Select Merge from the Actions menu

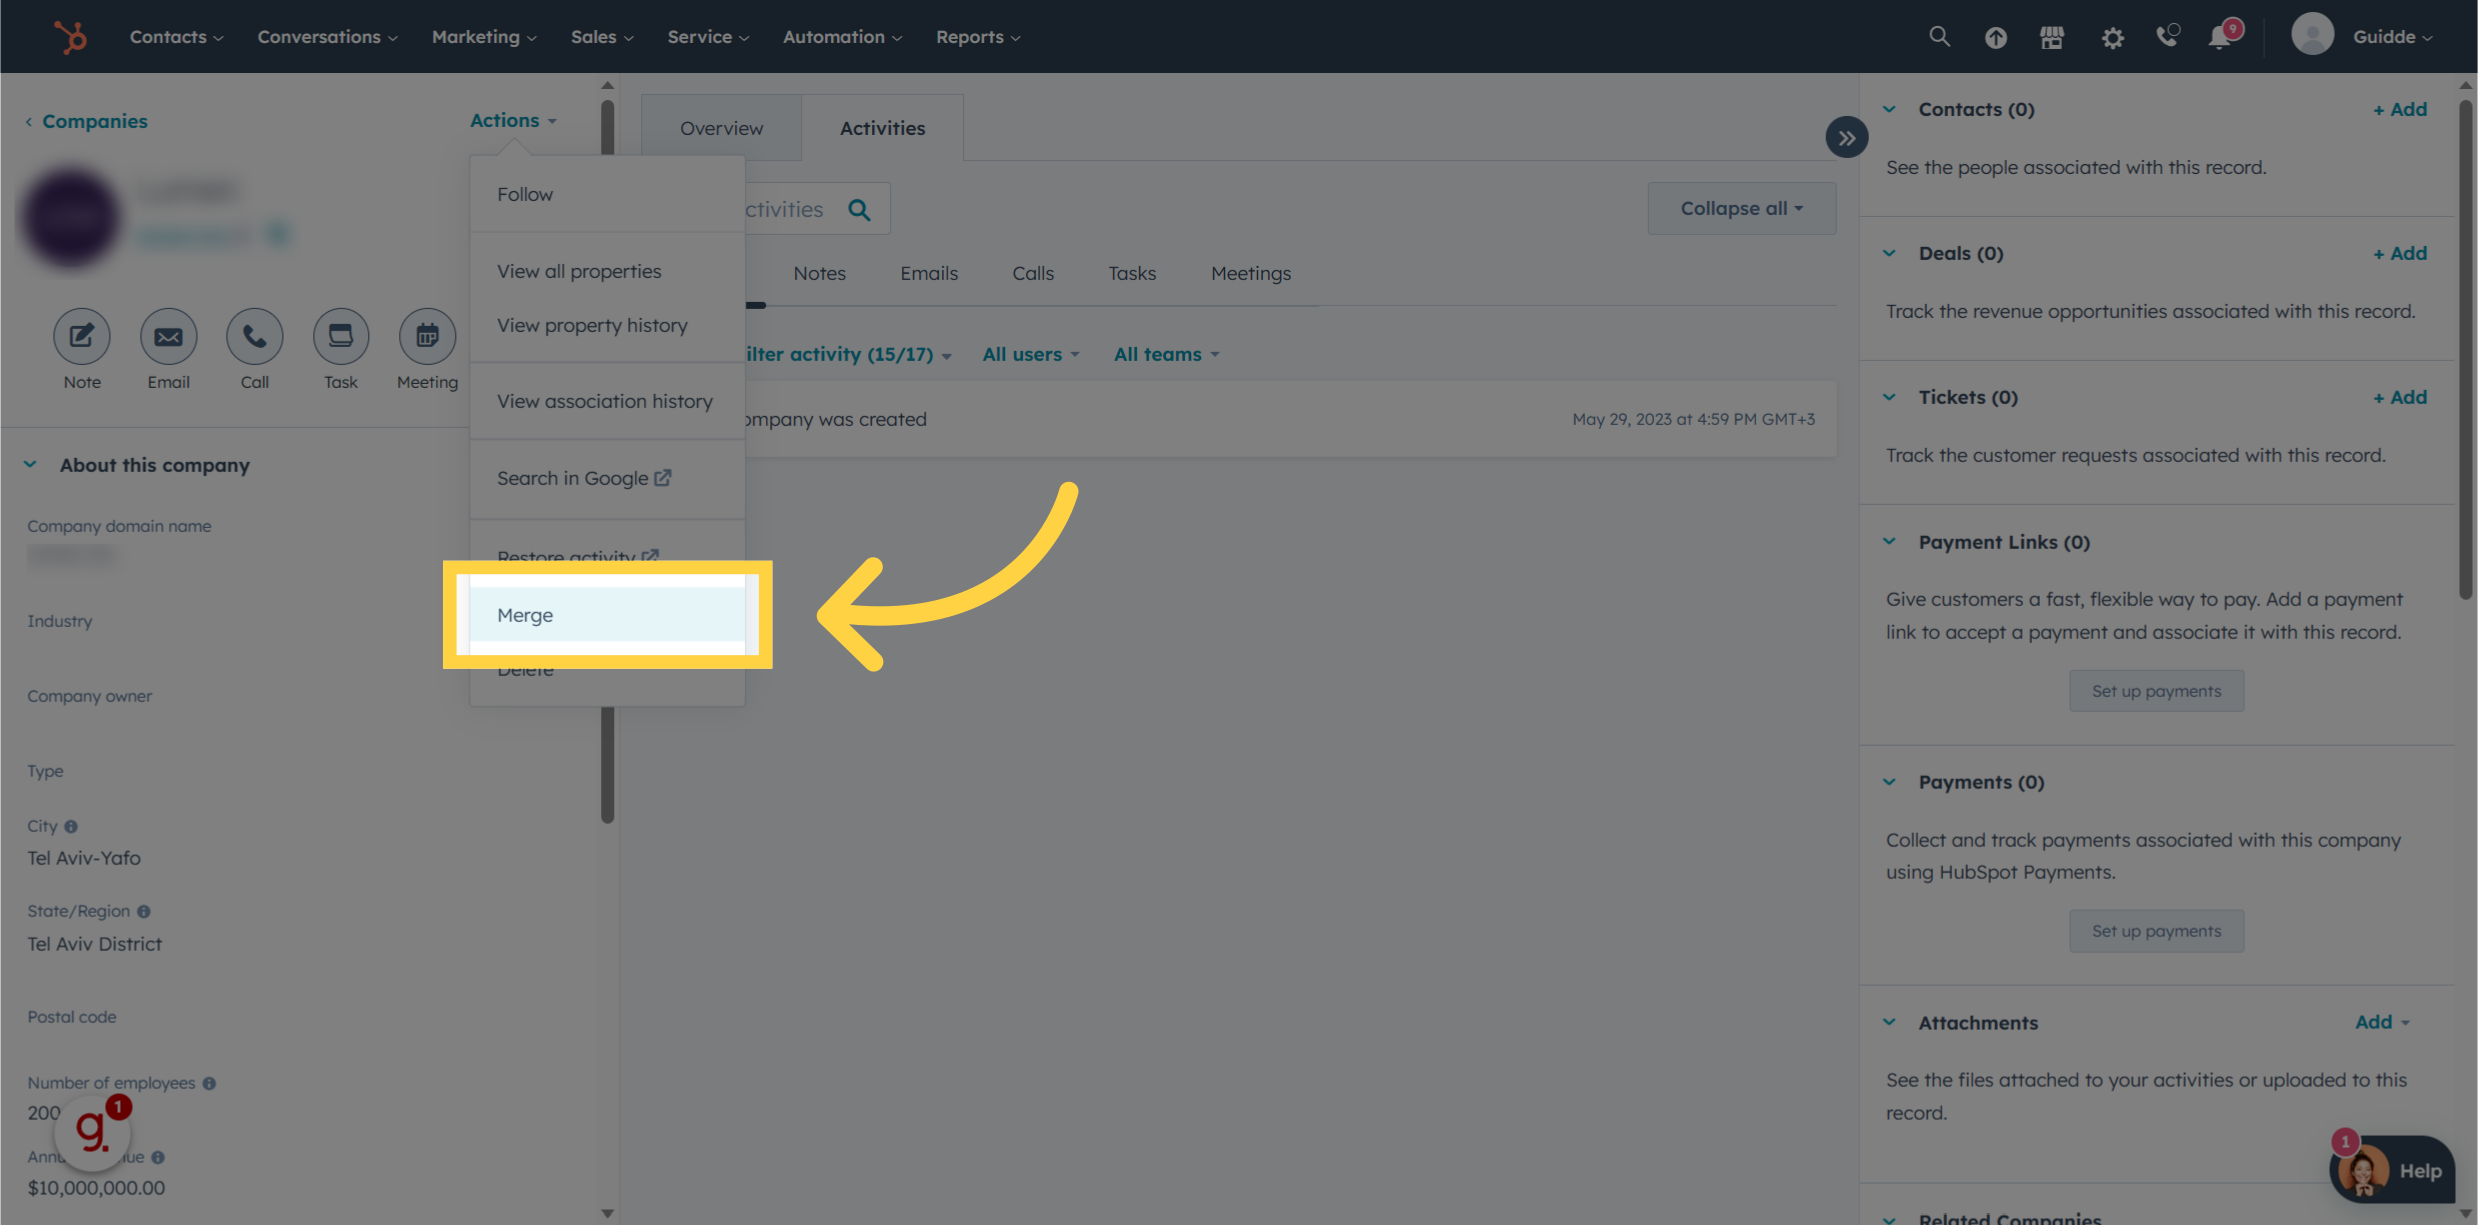coord(525,615)
